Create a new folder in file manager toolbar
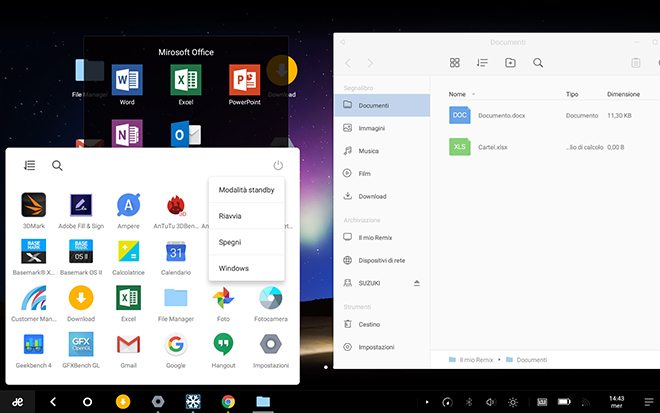Viewport: 660px width, 413px height. tap(510, 63)
